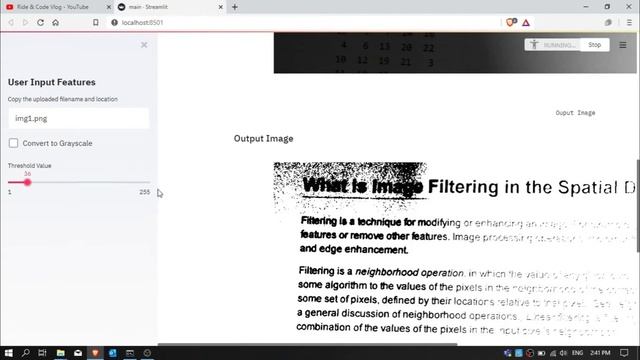
Task: Open network settings from tray icon
Action: [553, 353]
